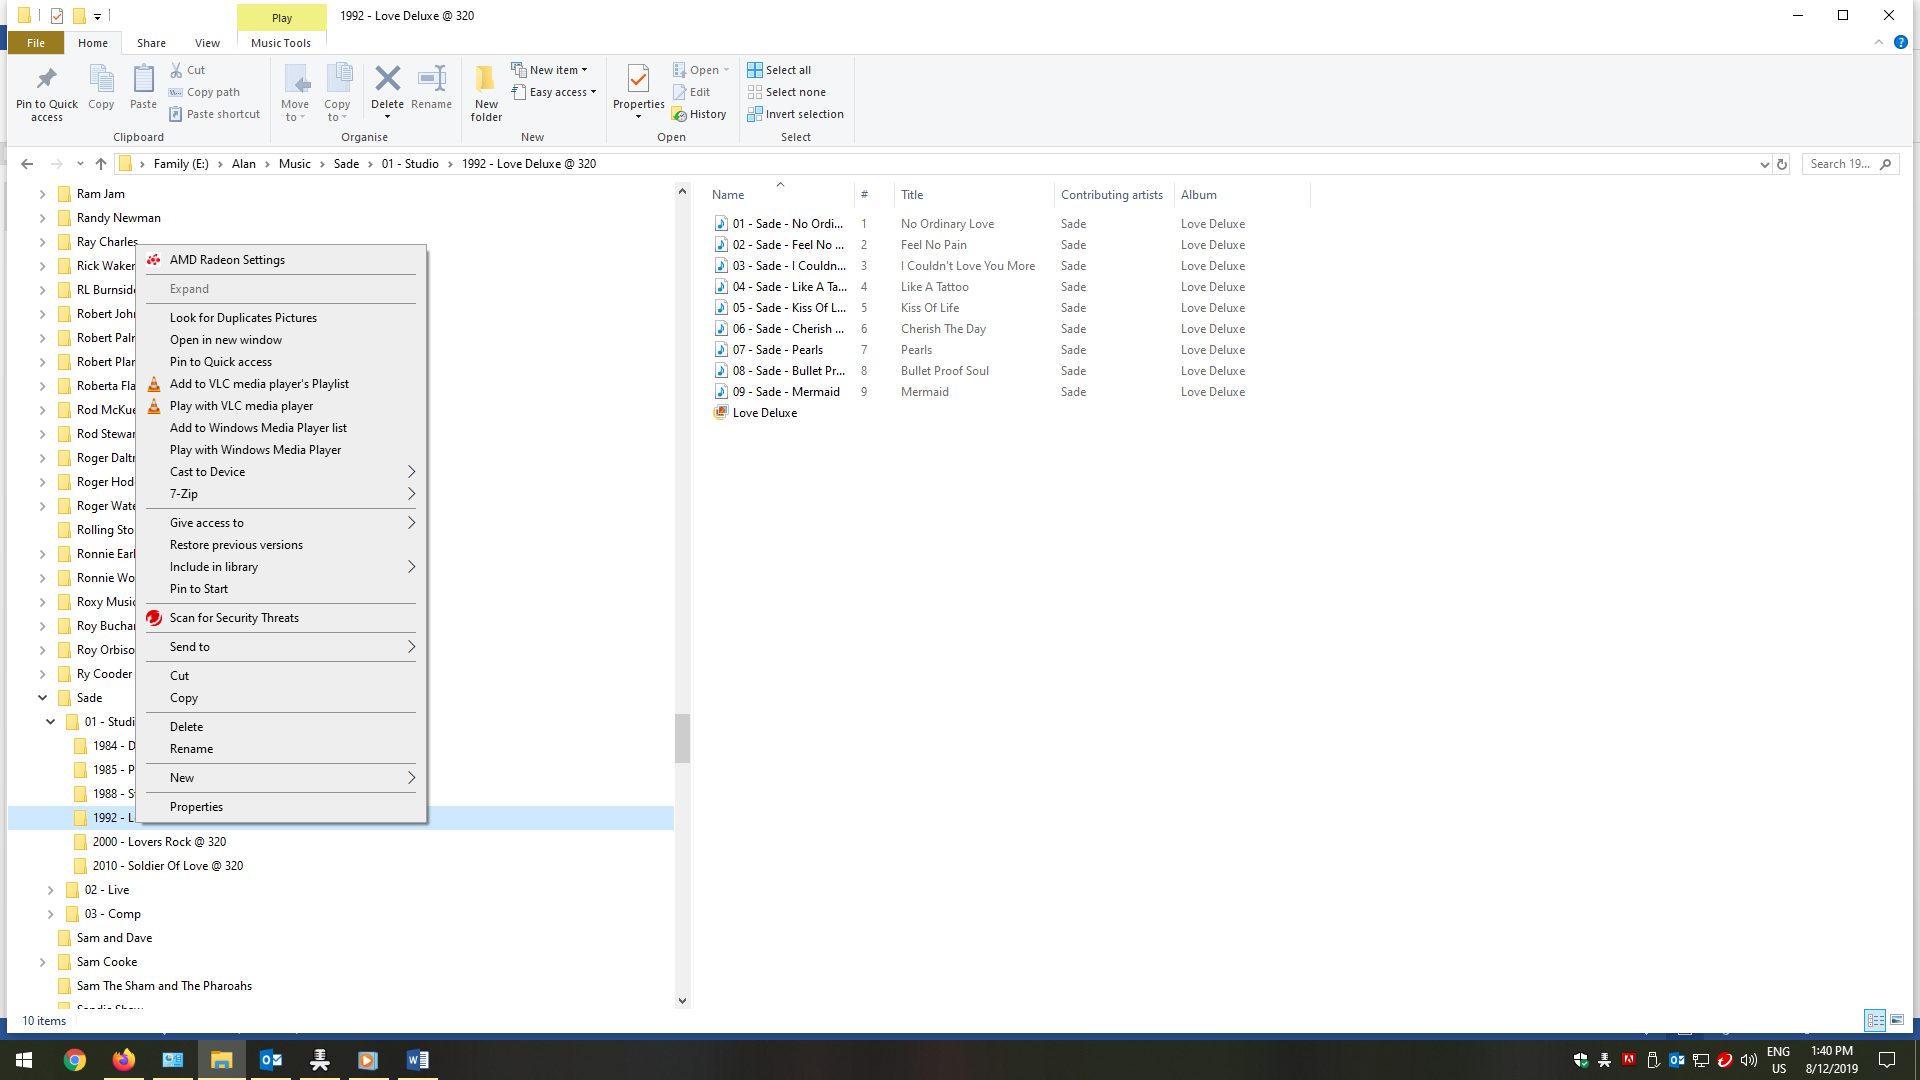Open Google Chrome from the taskbar

(75, 1060)
